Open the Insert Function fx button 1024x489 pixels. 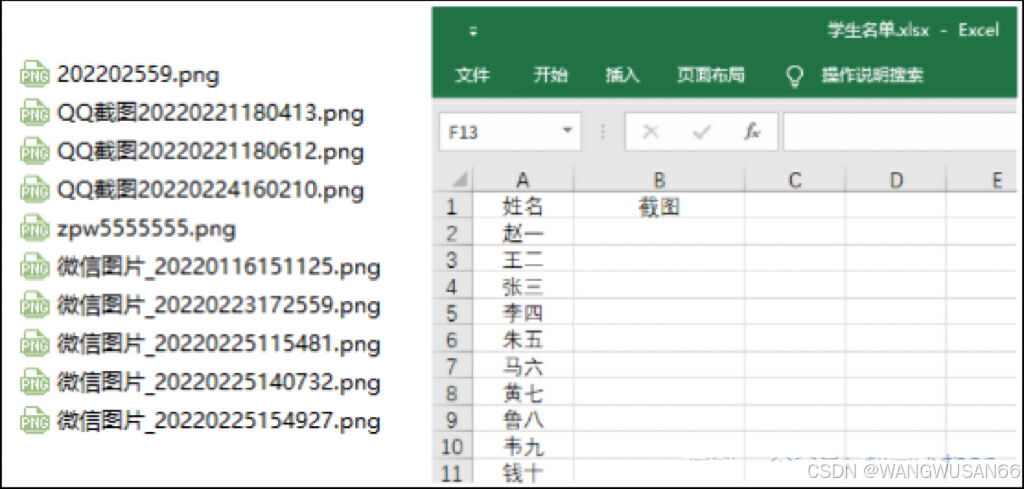(752, 133)
